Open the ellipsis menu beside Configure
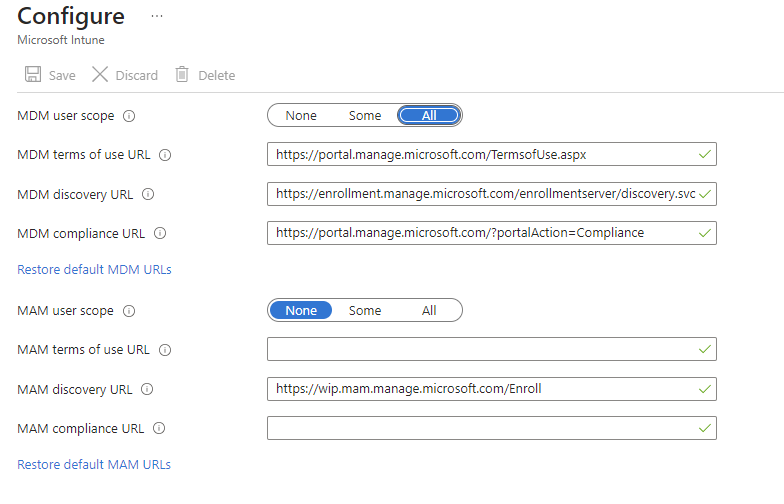The width and height of the screenshot is (784, 504). [x=156, y=17]
